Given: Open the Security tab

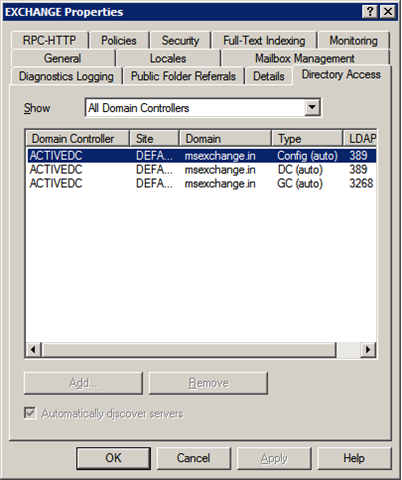Looking at the screenshot, I should coord(180,40).
